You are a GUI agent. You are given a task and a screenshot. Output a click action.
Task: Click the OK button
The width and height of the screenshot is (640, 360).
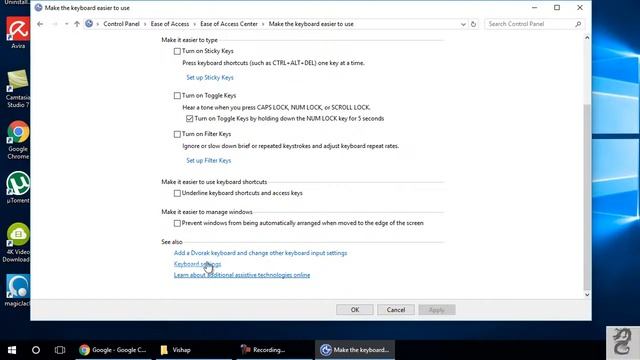coord(355,310)
